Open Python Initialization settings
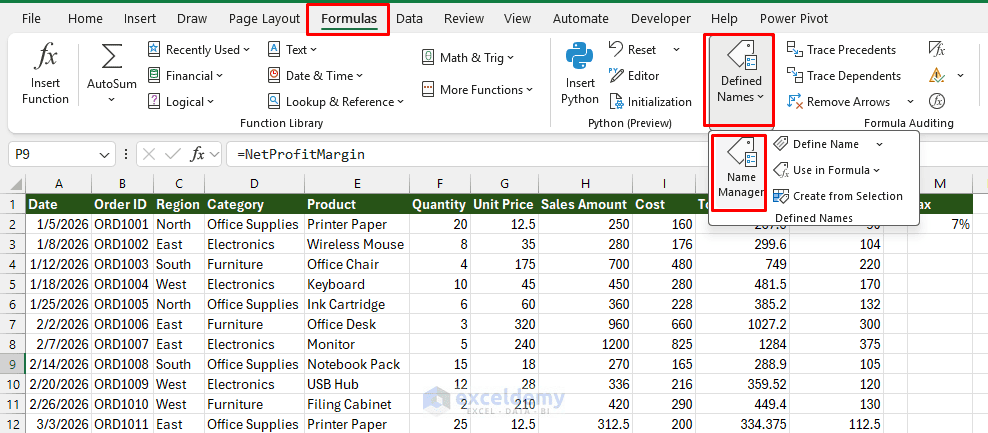988x433 pixels. (650, 101)
